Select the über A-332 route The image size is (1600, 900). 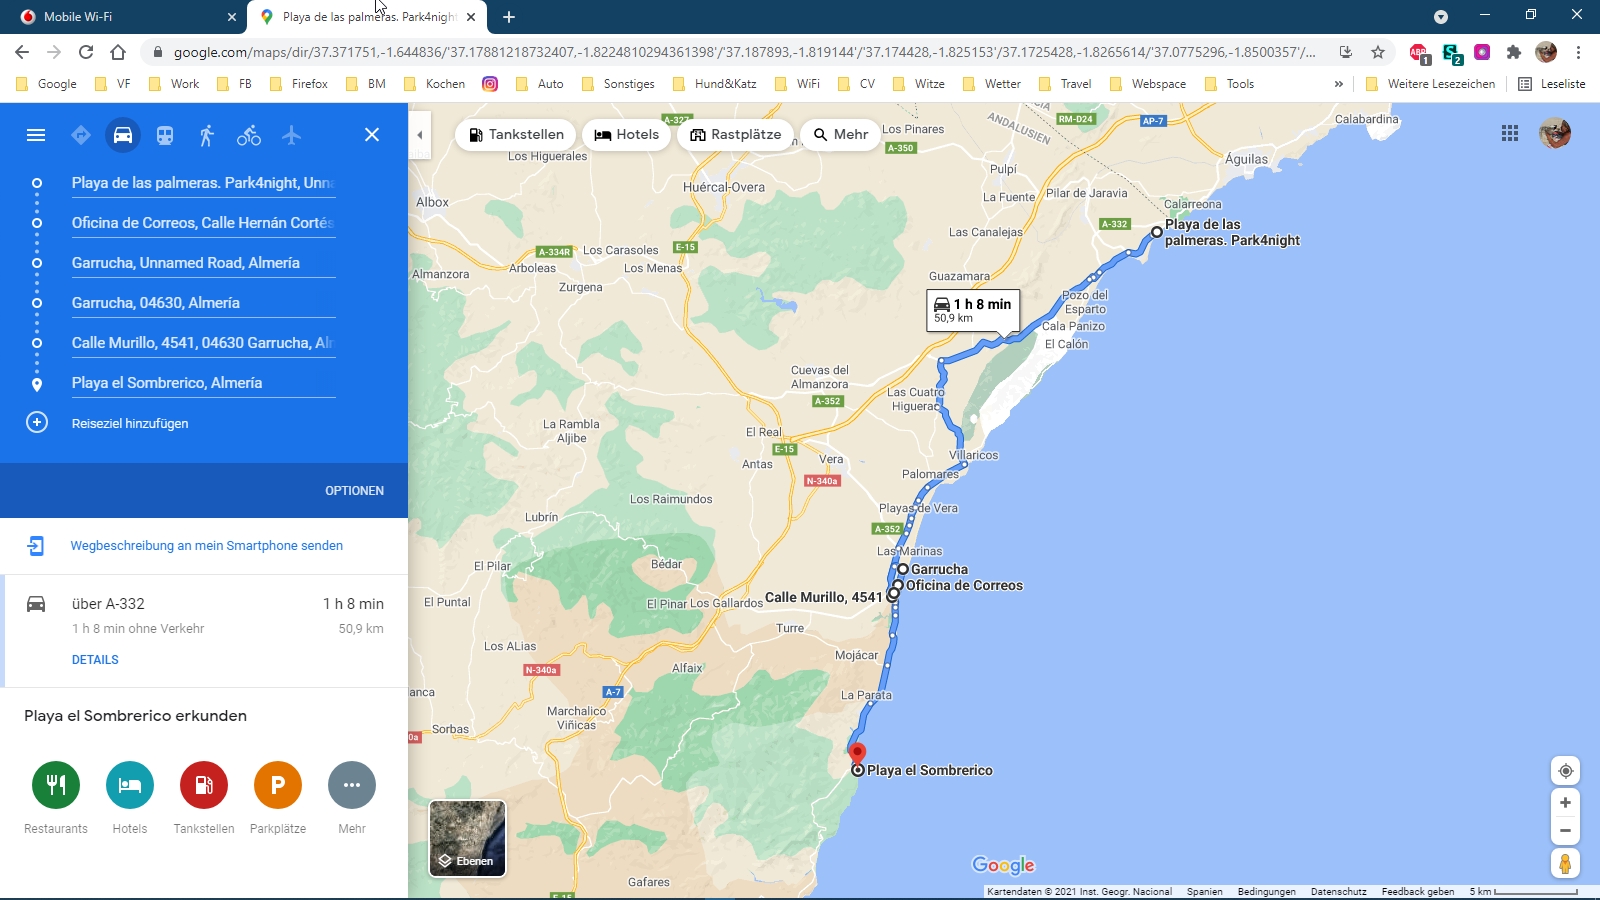click(x=205, y=630)
